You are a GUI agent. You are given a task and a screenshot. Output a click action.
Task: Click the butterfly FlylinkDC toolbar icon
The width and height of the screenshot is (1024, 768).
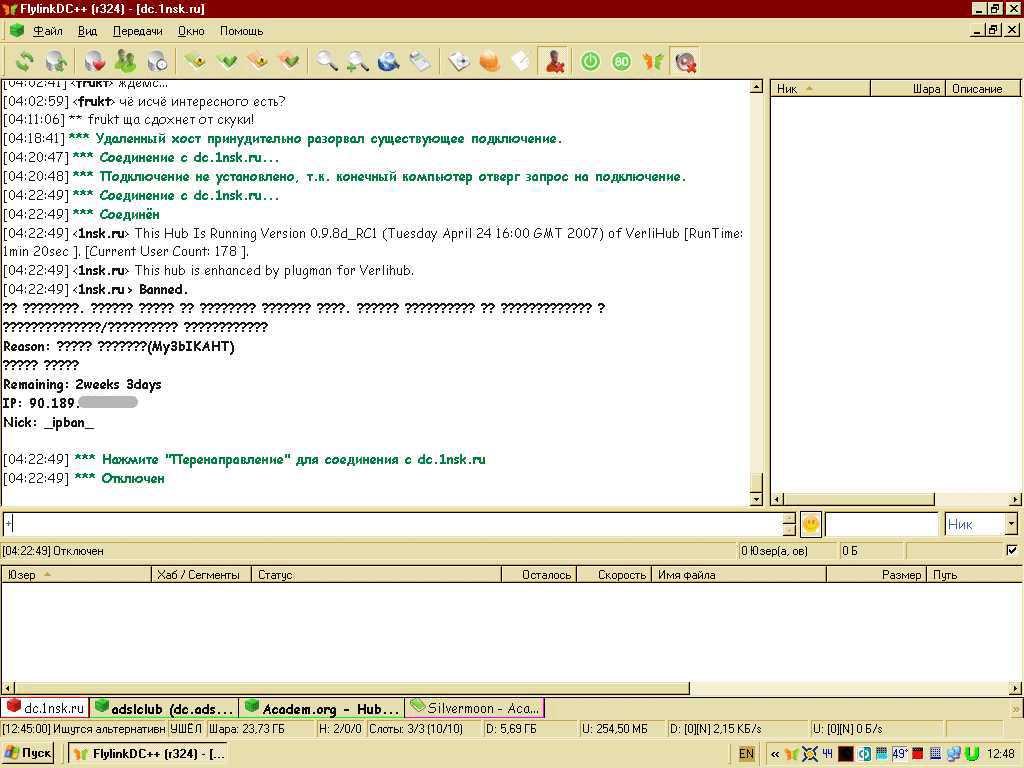[652, 62]
